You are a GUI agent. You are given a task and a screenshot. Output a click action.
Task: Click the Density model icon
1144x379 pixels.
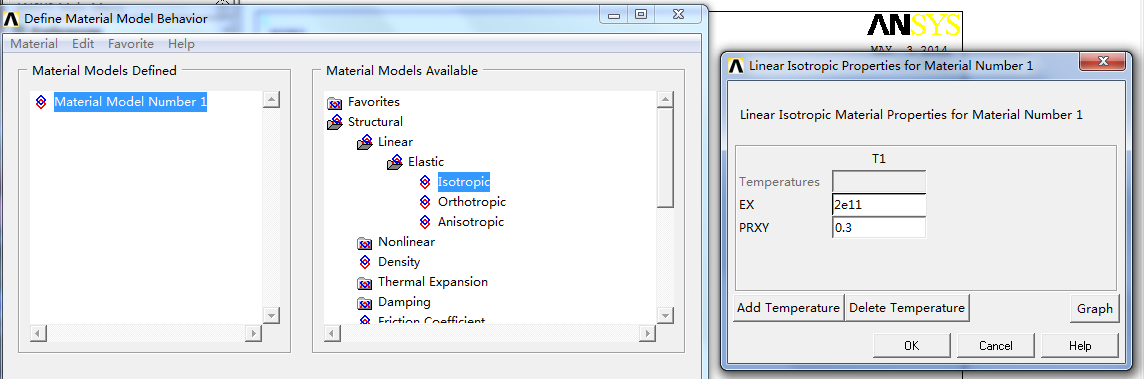coord(365,261)
